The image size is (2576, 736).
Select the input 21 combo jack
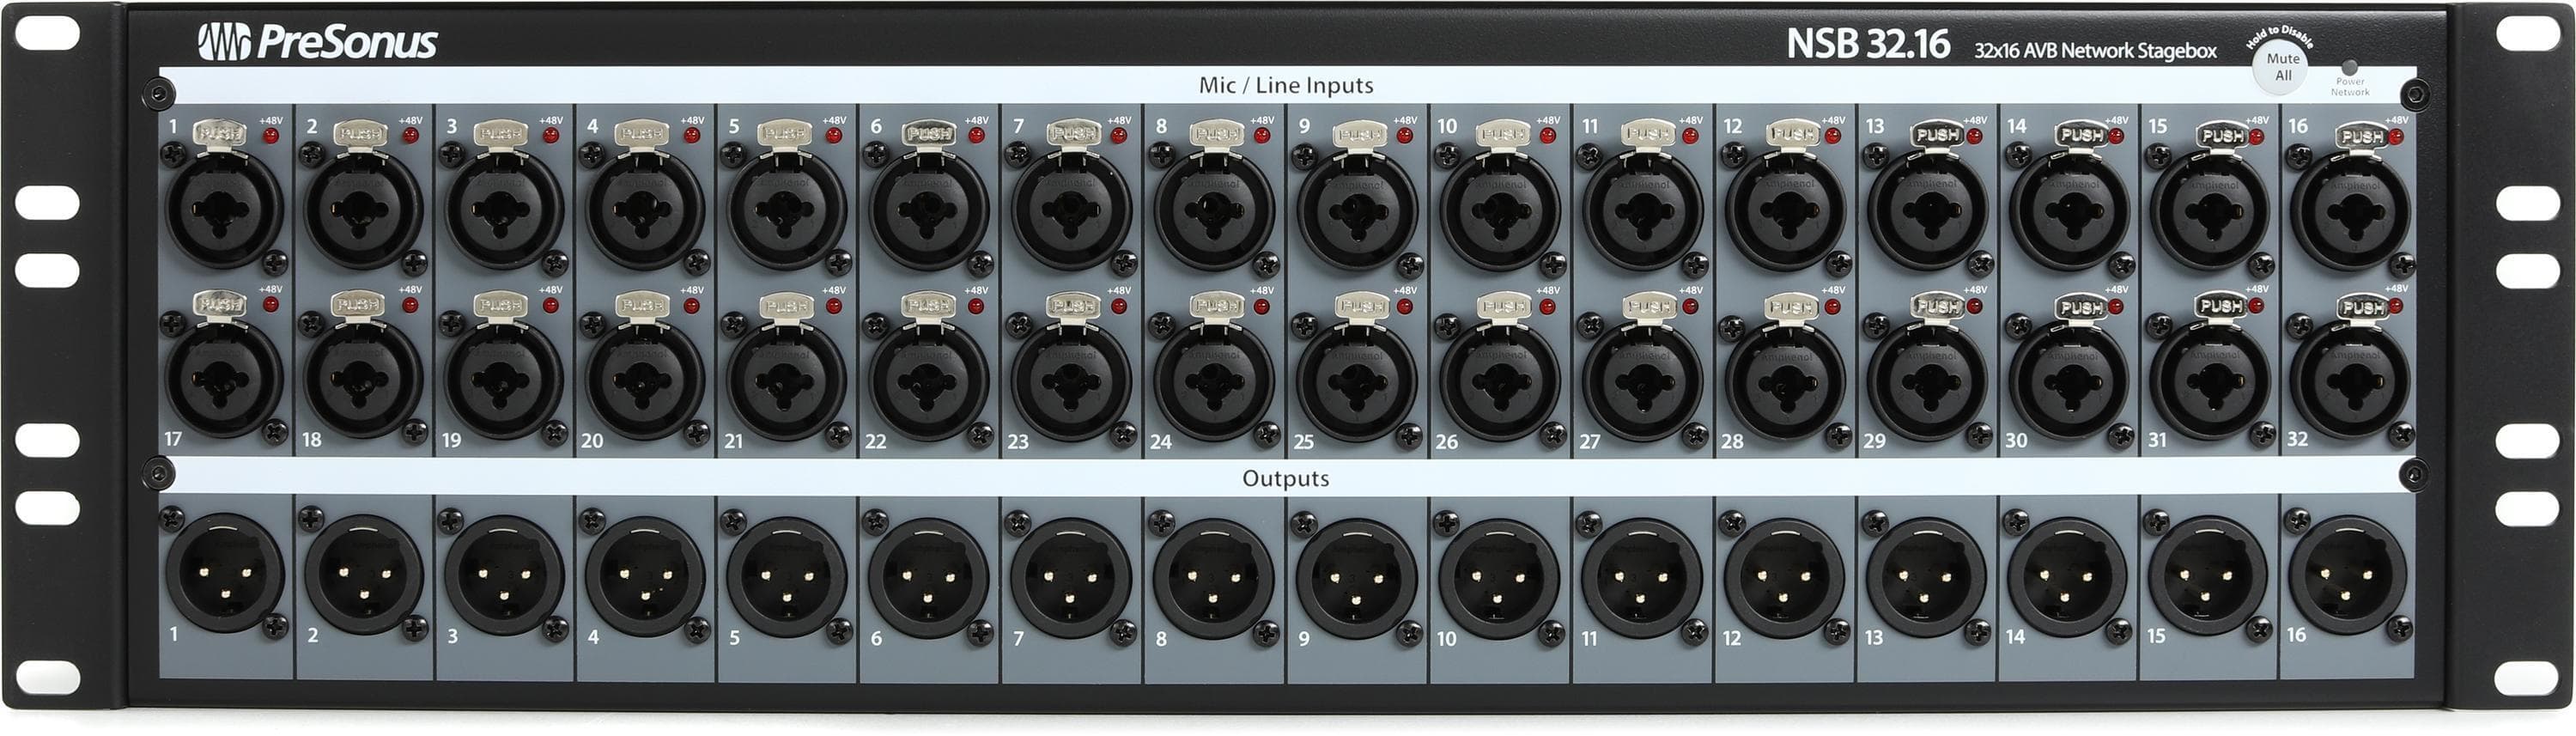click(787, 379)
